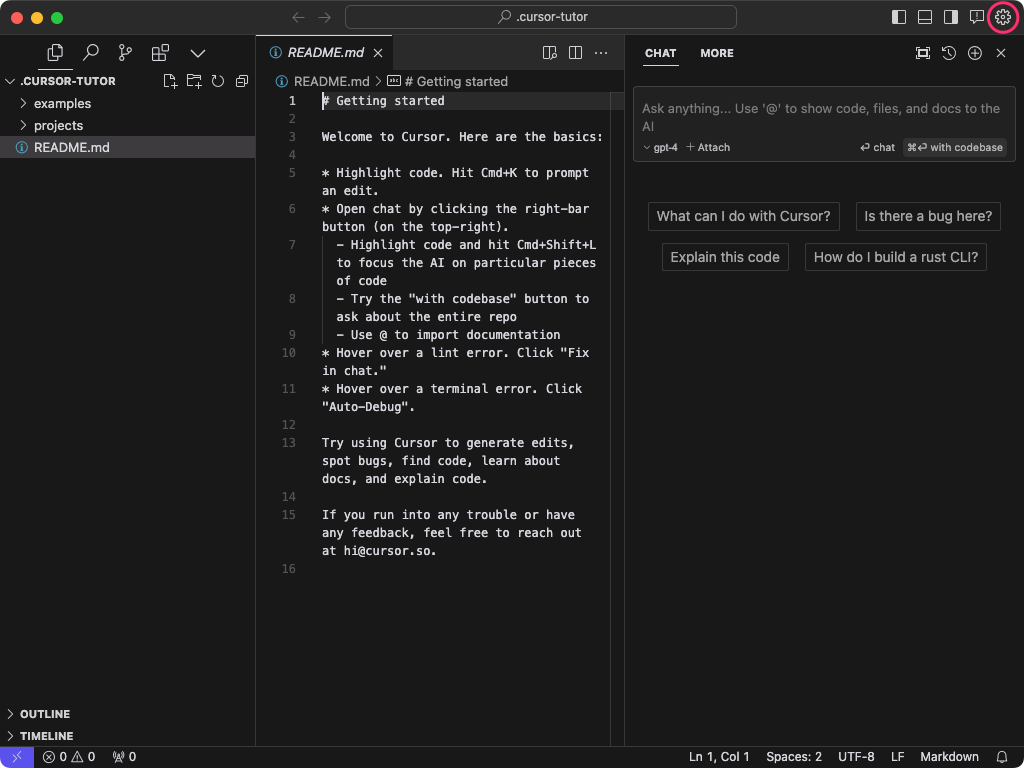Click 'Ln 1, Col 1' in status bar
This screenshot has height=768, width=1024.
point(719,757)
